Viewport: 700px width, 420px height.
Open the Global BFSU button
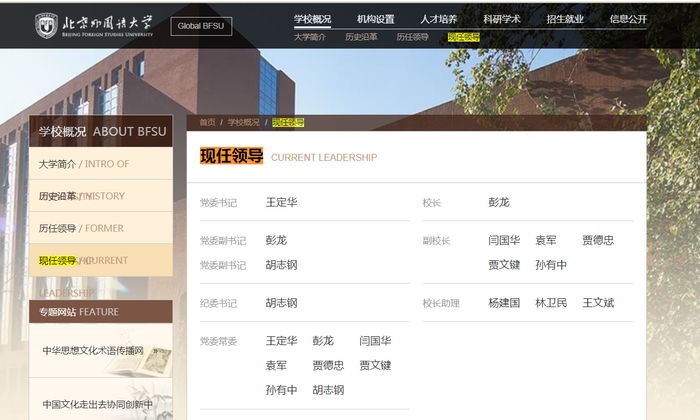201,26
